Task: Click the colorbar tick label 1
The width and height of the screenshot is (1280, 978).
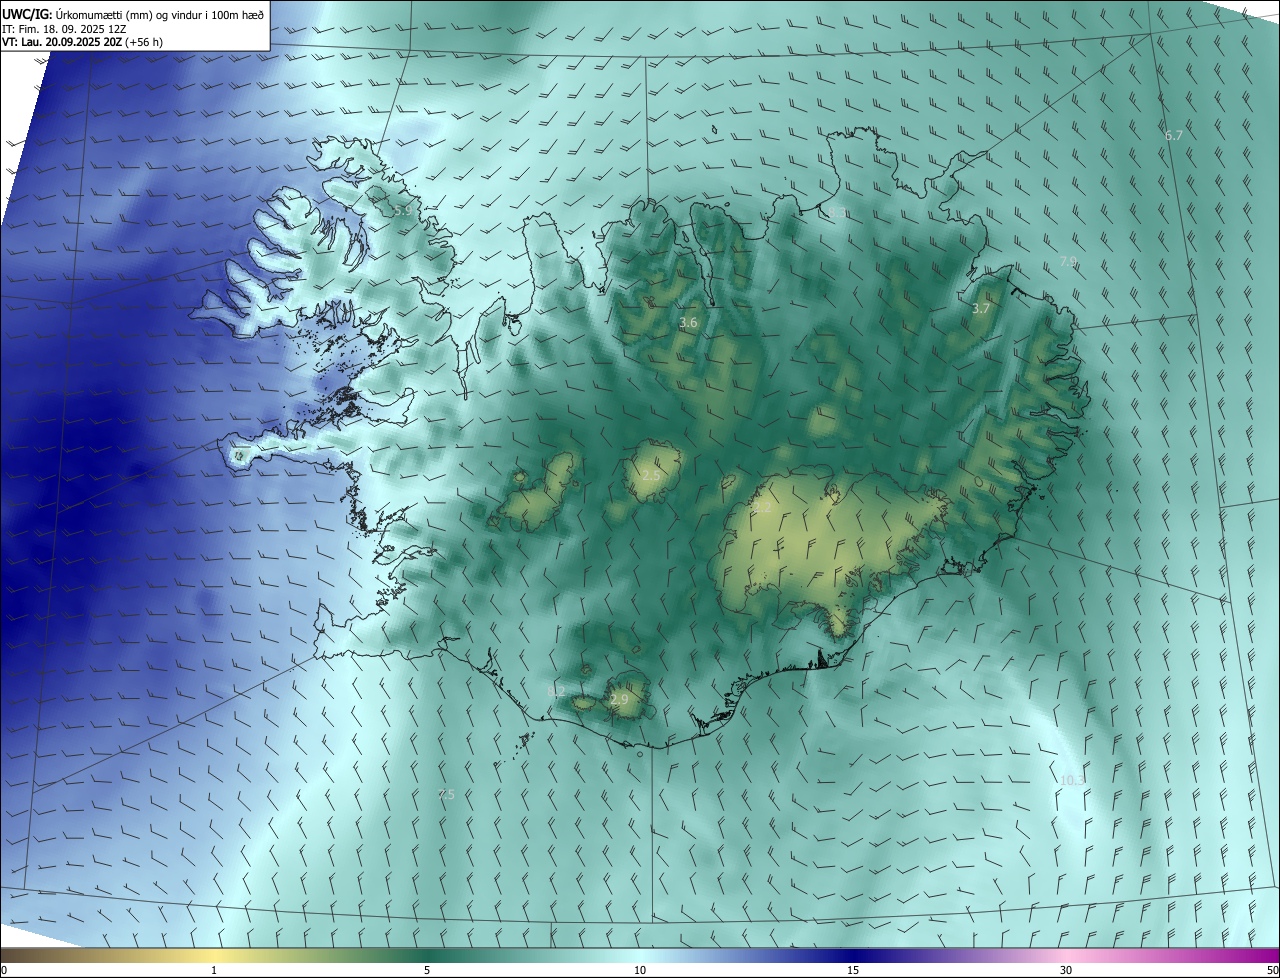Action: (x=214, y=970)
